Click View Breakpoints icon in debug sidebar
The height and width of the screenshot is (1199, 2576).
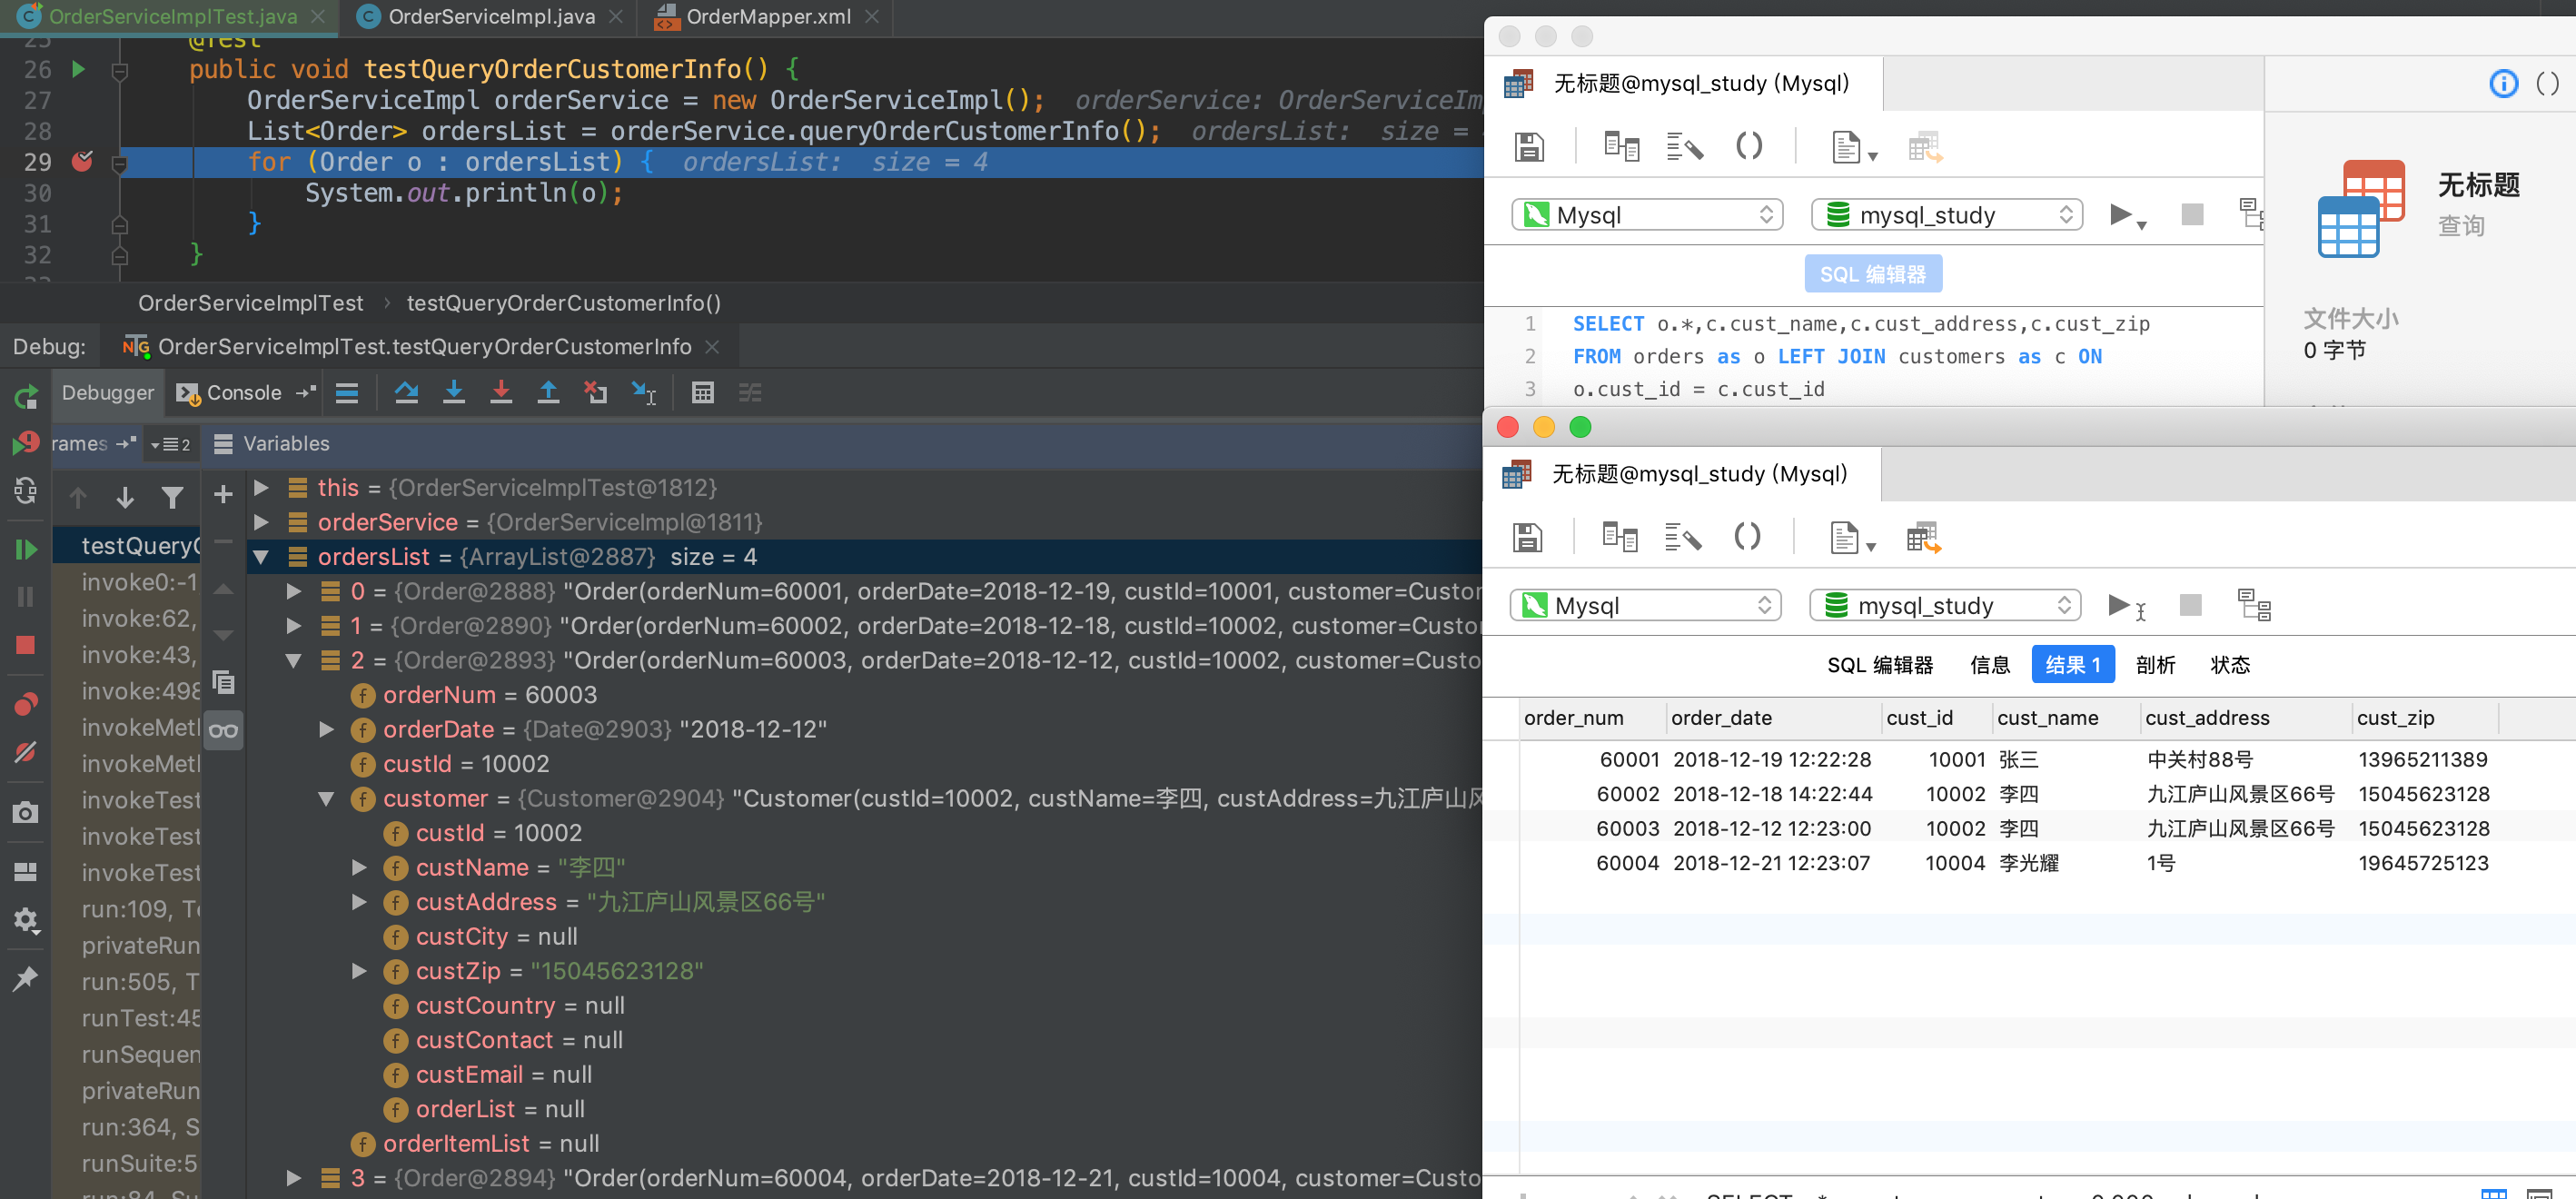[26, 703]
